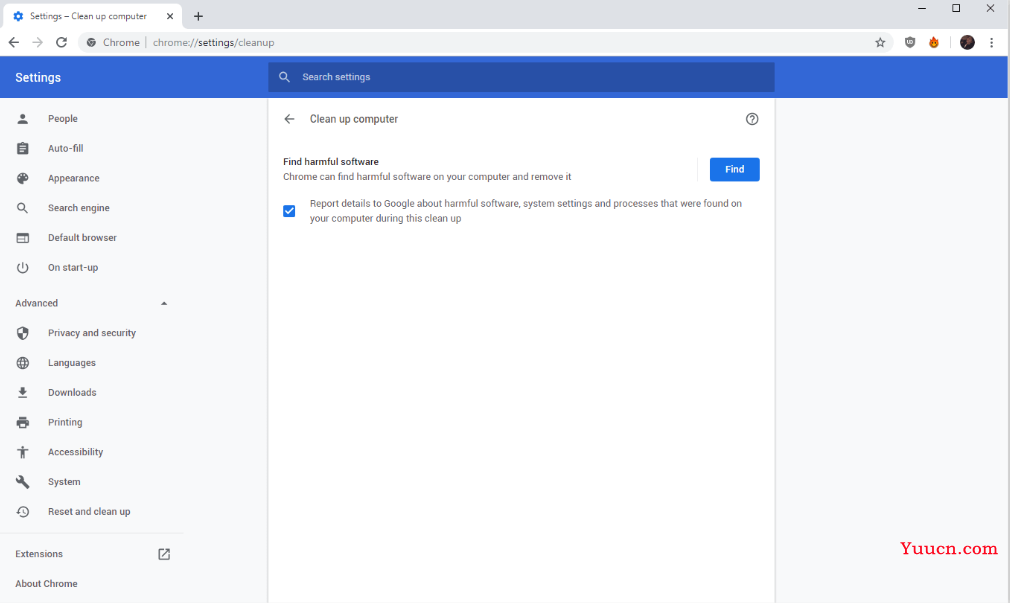
Task: Click the browser forward arrow
Action: pos(37,43)
